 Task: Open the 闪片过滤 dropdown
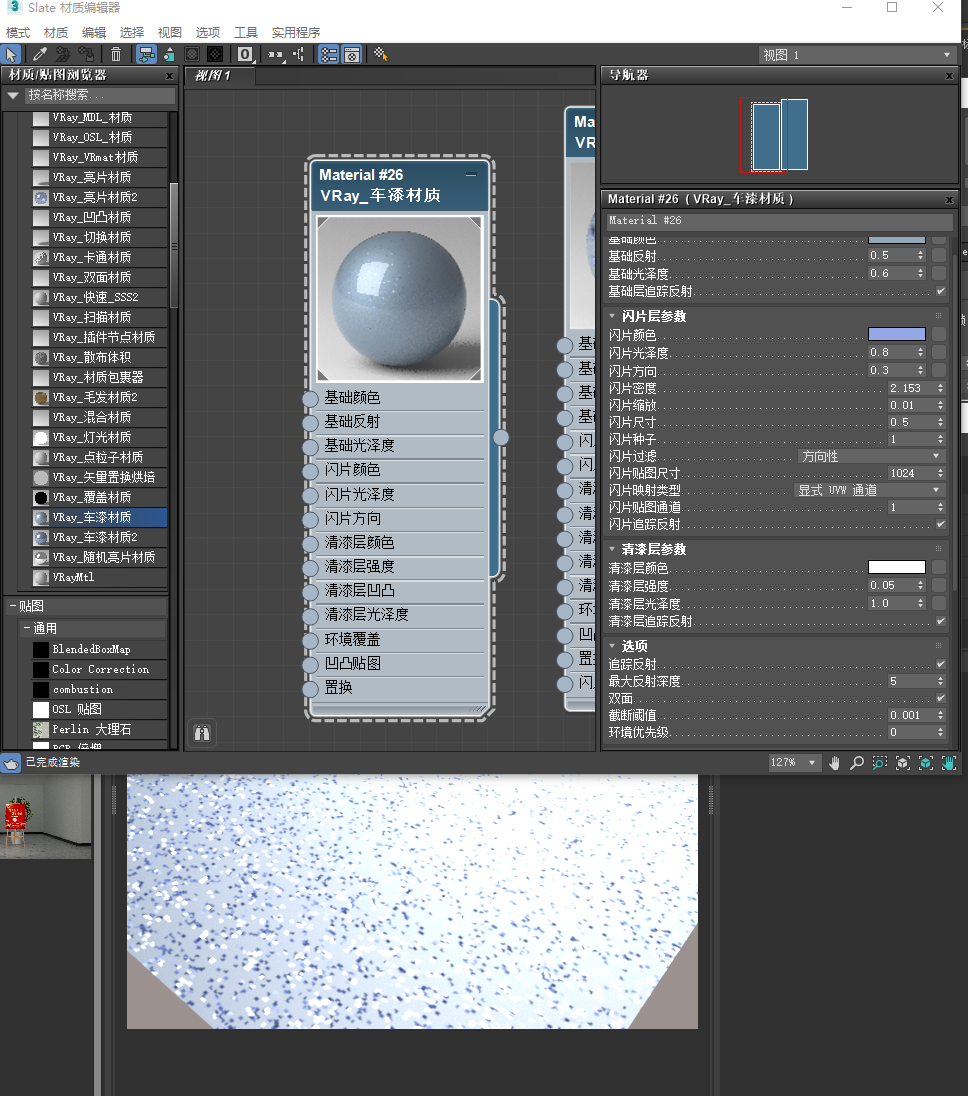(x=871, y=456)
